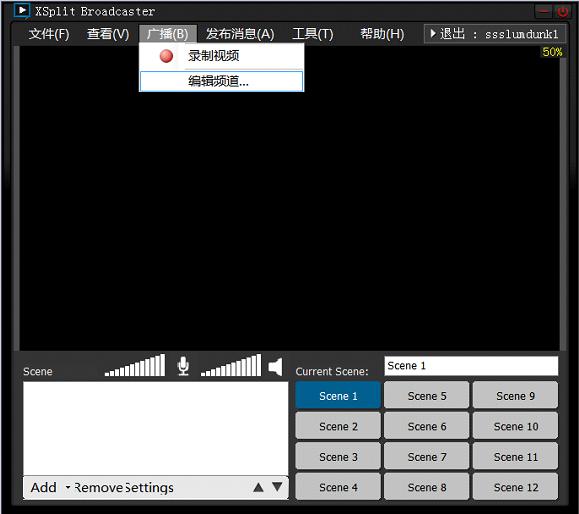Click the Current Scene name field
Image resolution: width=579 pixels, height=514 pixels.
tap(471, 366)
